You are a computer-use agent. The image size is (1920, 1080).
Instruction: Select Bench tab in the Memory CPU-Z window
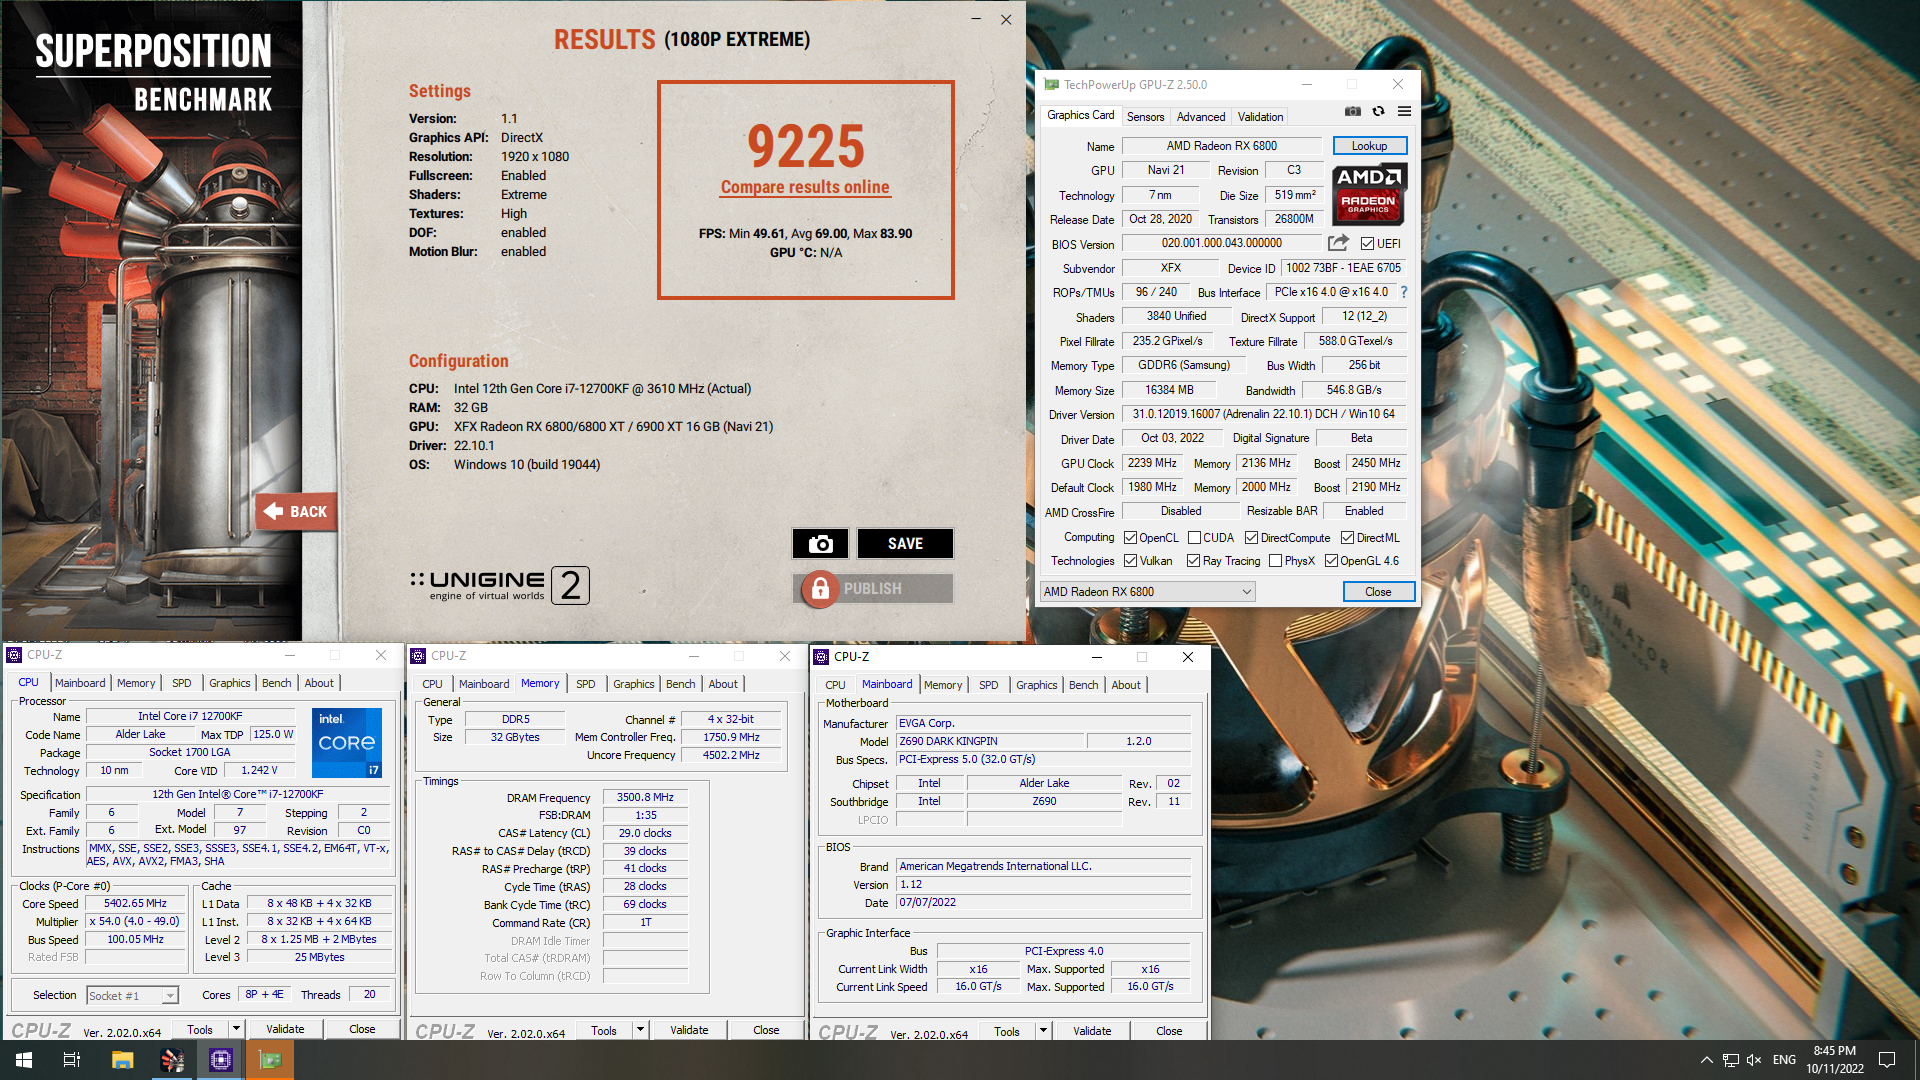pyautogui.click(x=680, y=684)
